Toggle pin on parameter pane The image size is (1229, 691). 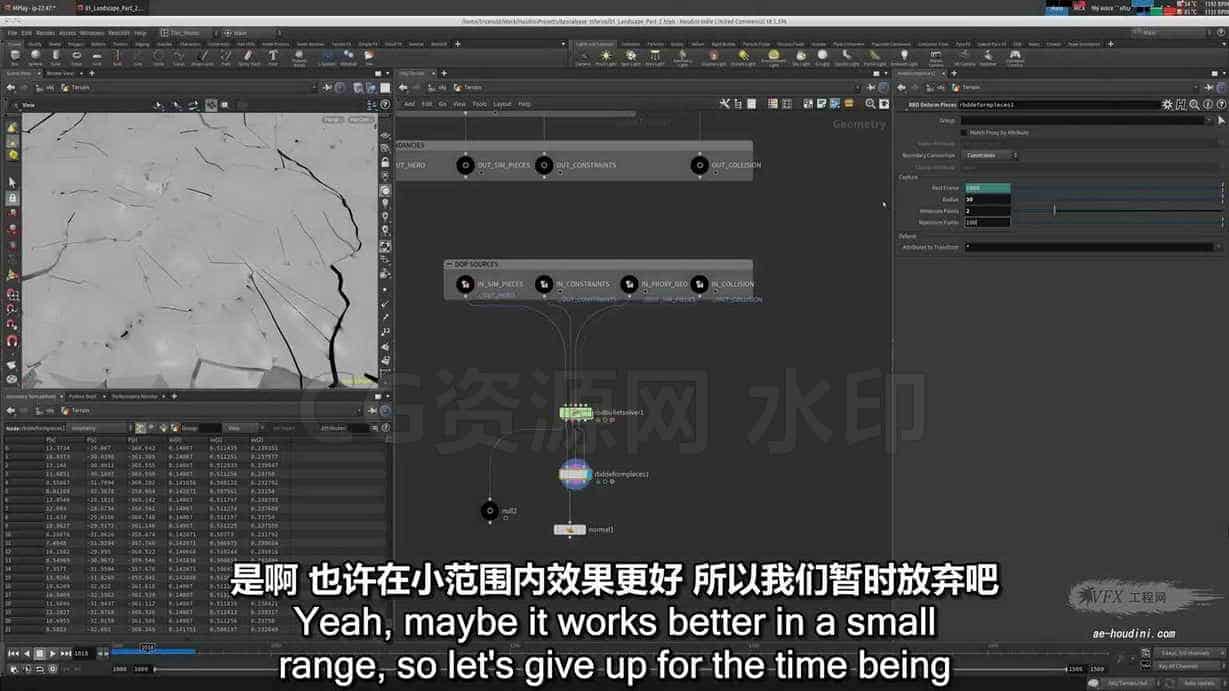point(1210,87)
